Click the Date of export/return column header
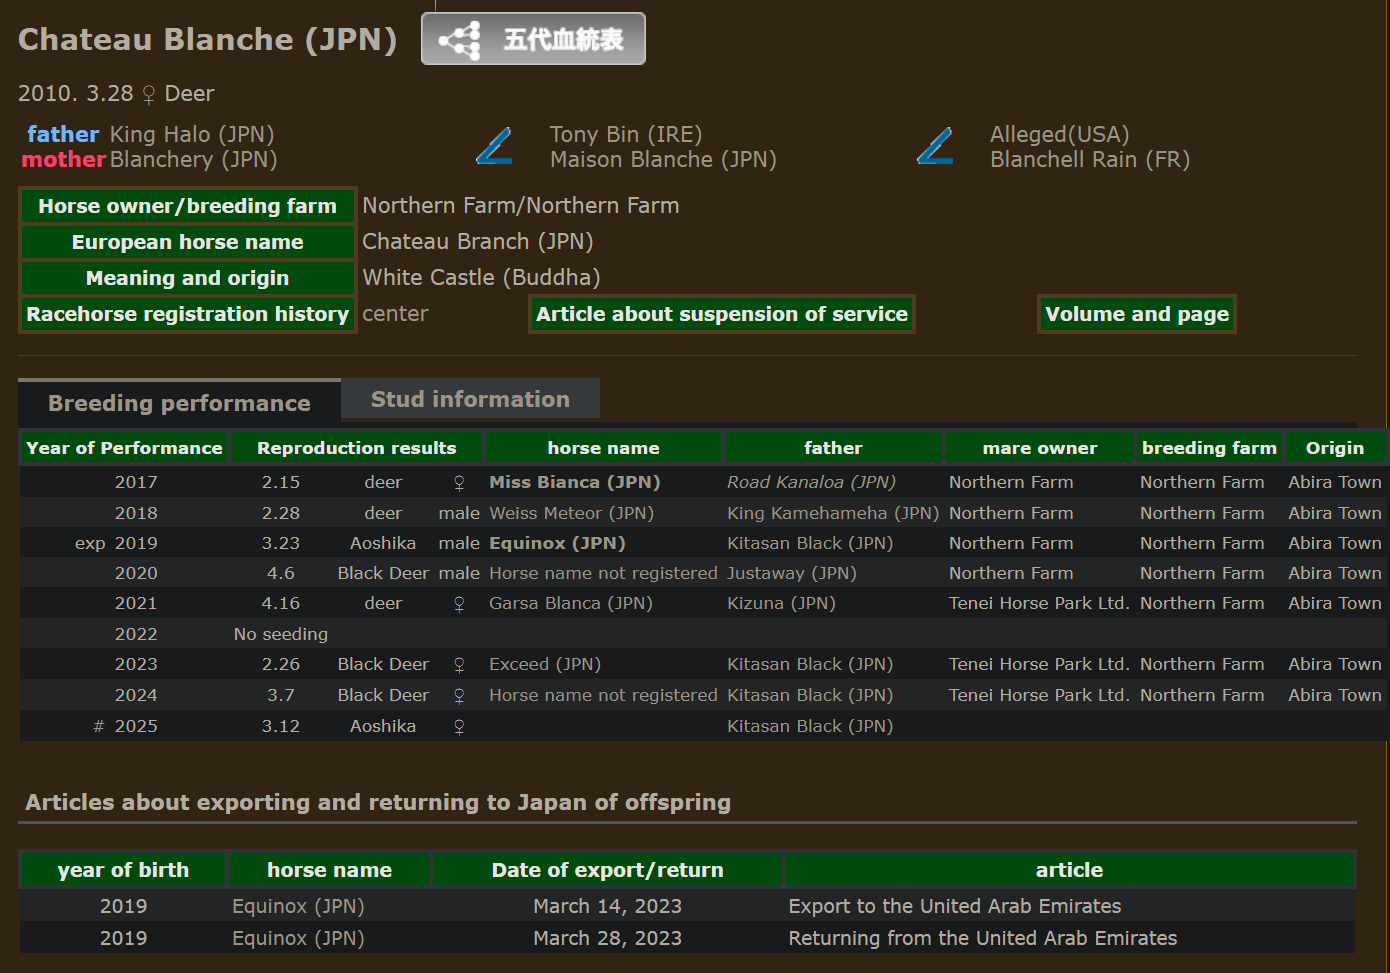 pyautogui.click(x=607, y=870)
